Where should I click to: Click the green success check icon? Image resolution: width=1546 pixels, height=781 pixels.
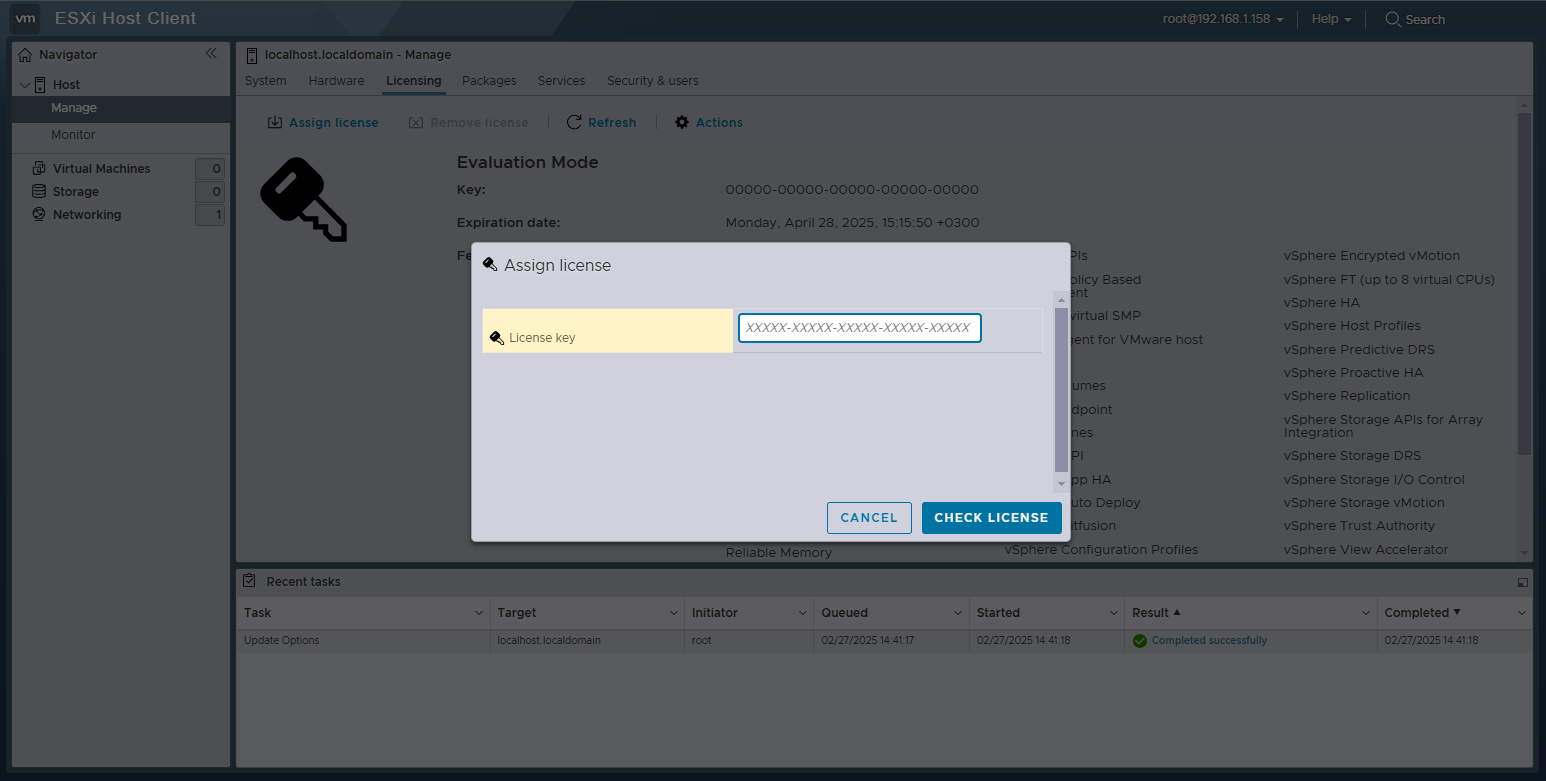point(1140,641)
